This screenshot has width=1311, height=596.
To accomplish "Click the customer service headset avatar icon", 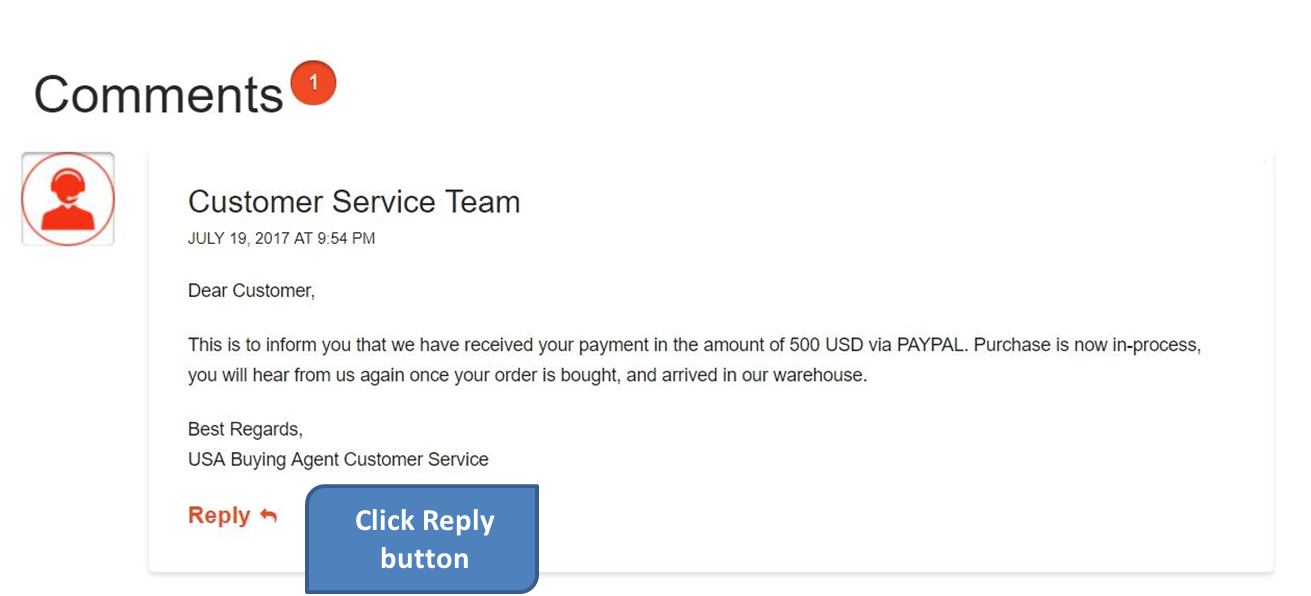I will pos(67,198).
